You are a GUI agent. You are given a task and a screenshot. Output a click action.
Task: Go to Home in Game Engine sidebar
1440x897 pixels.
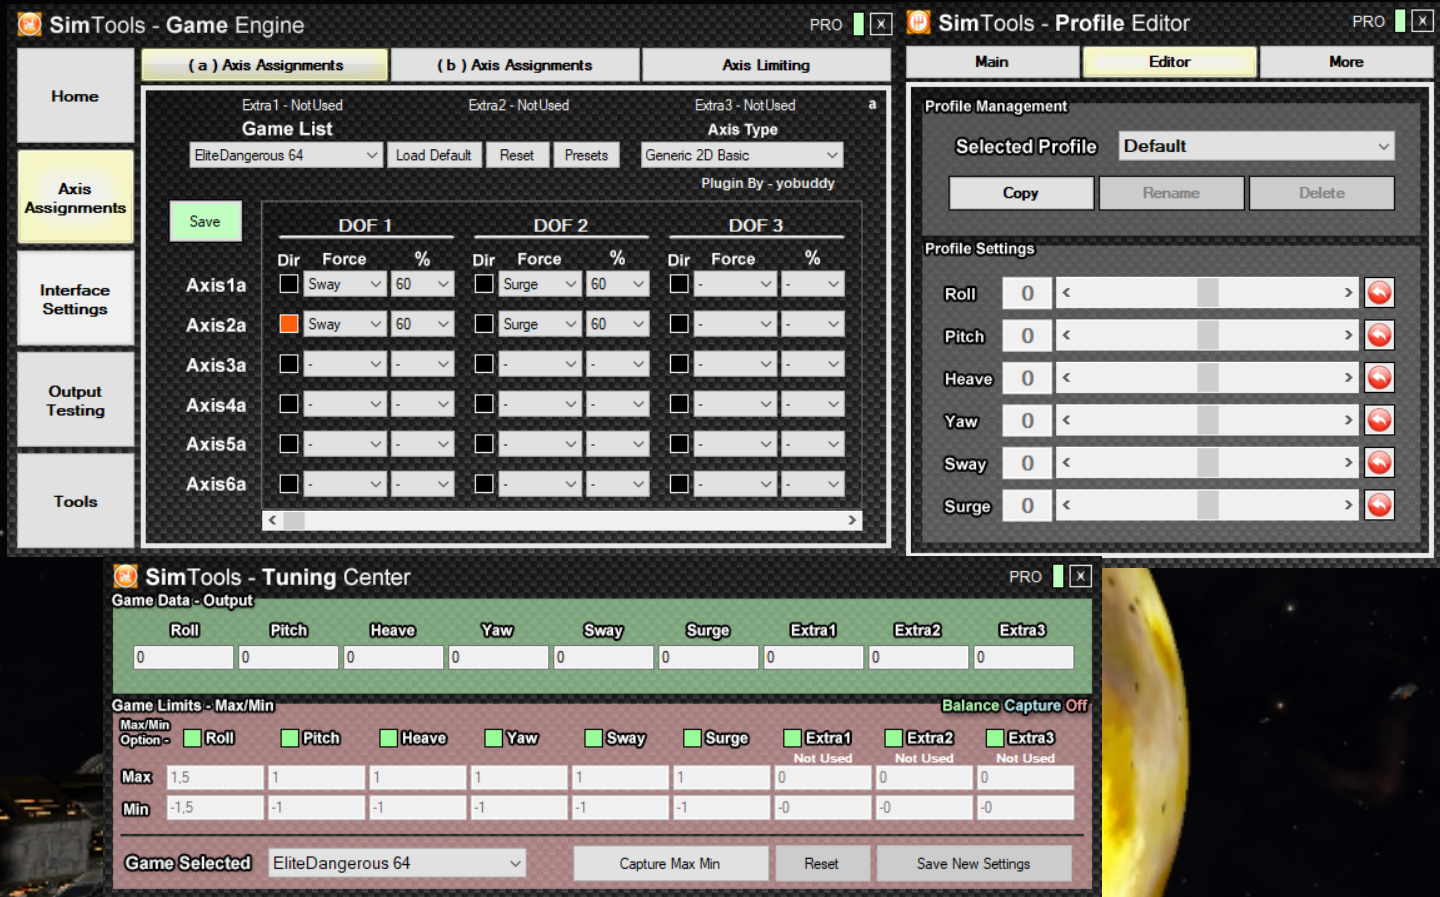pos(76,96)
